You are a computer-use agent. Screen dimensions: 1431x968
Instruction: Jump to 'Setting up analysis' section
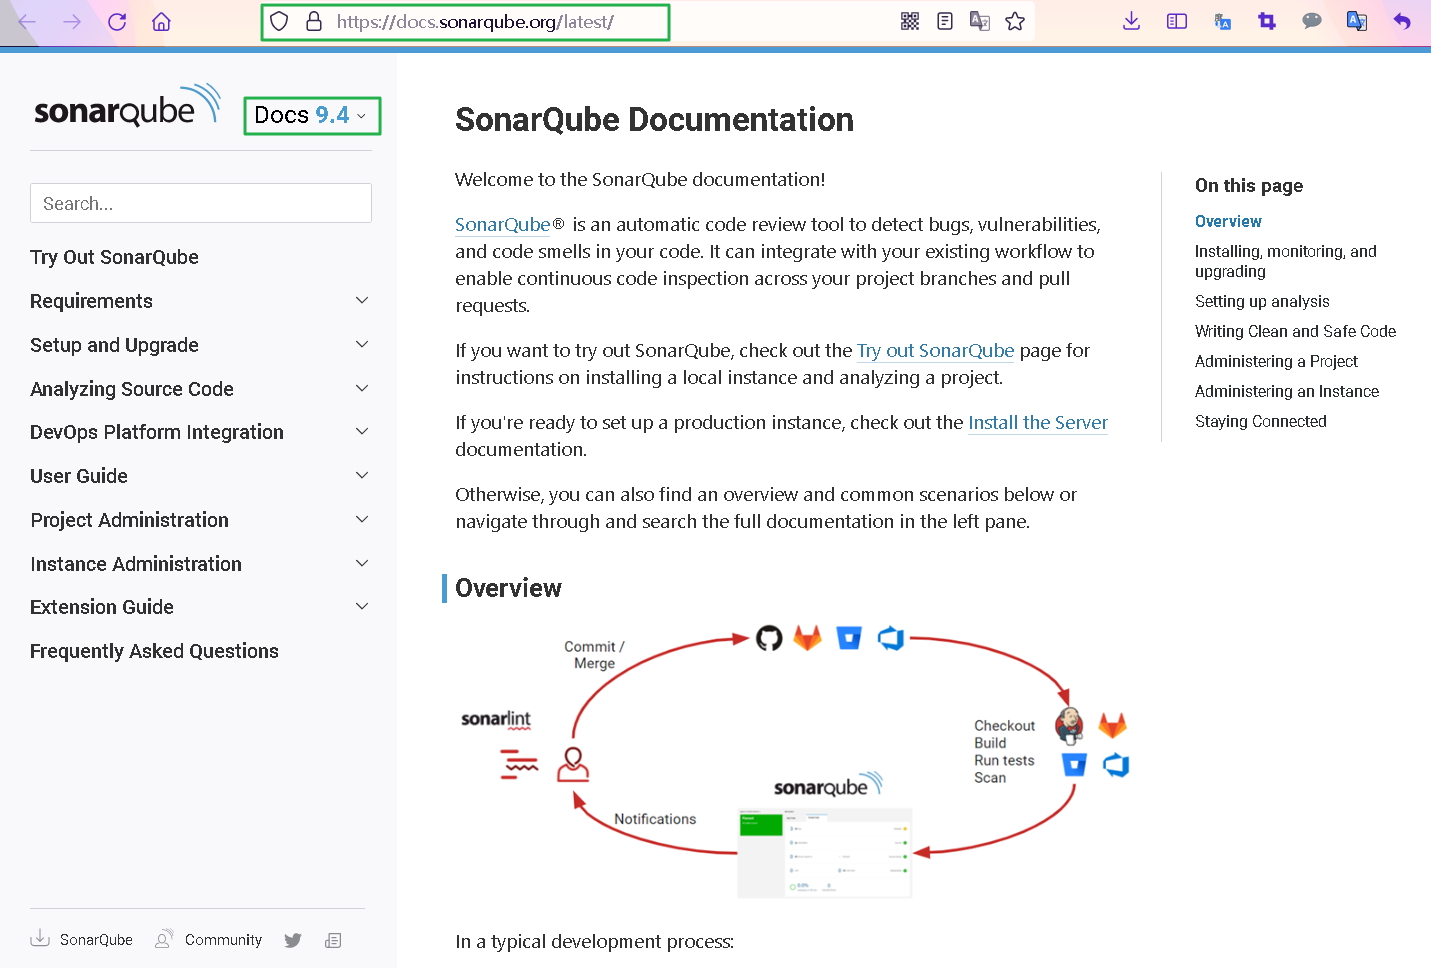point(1262,301)
